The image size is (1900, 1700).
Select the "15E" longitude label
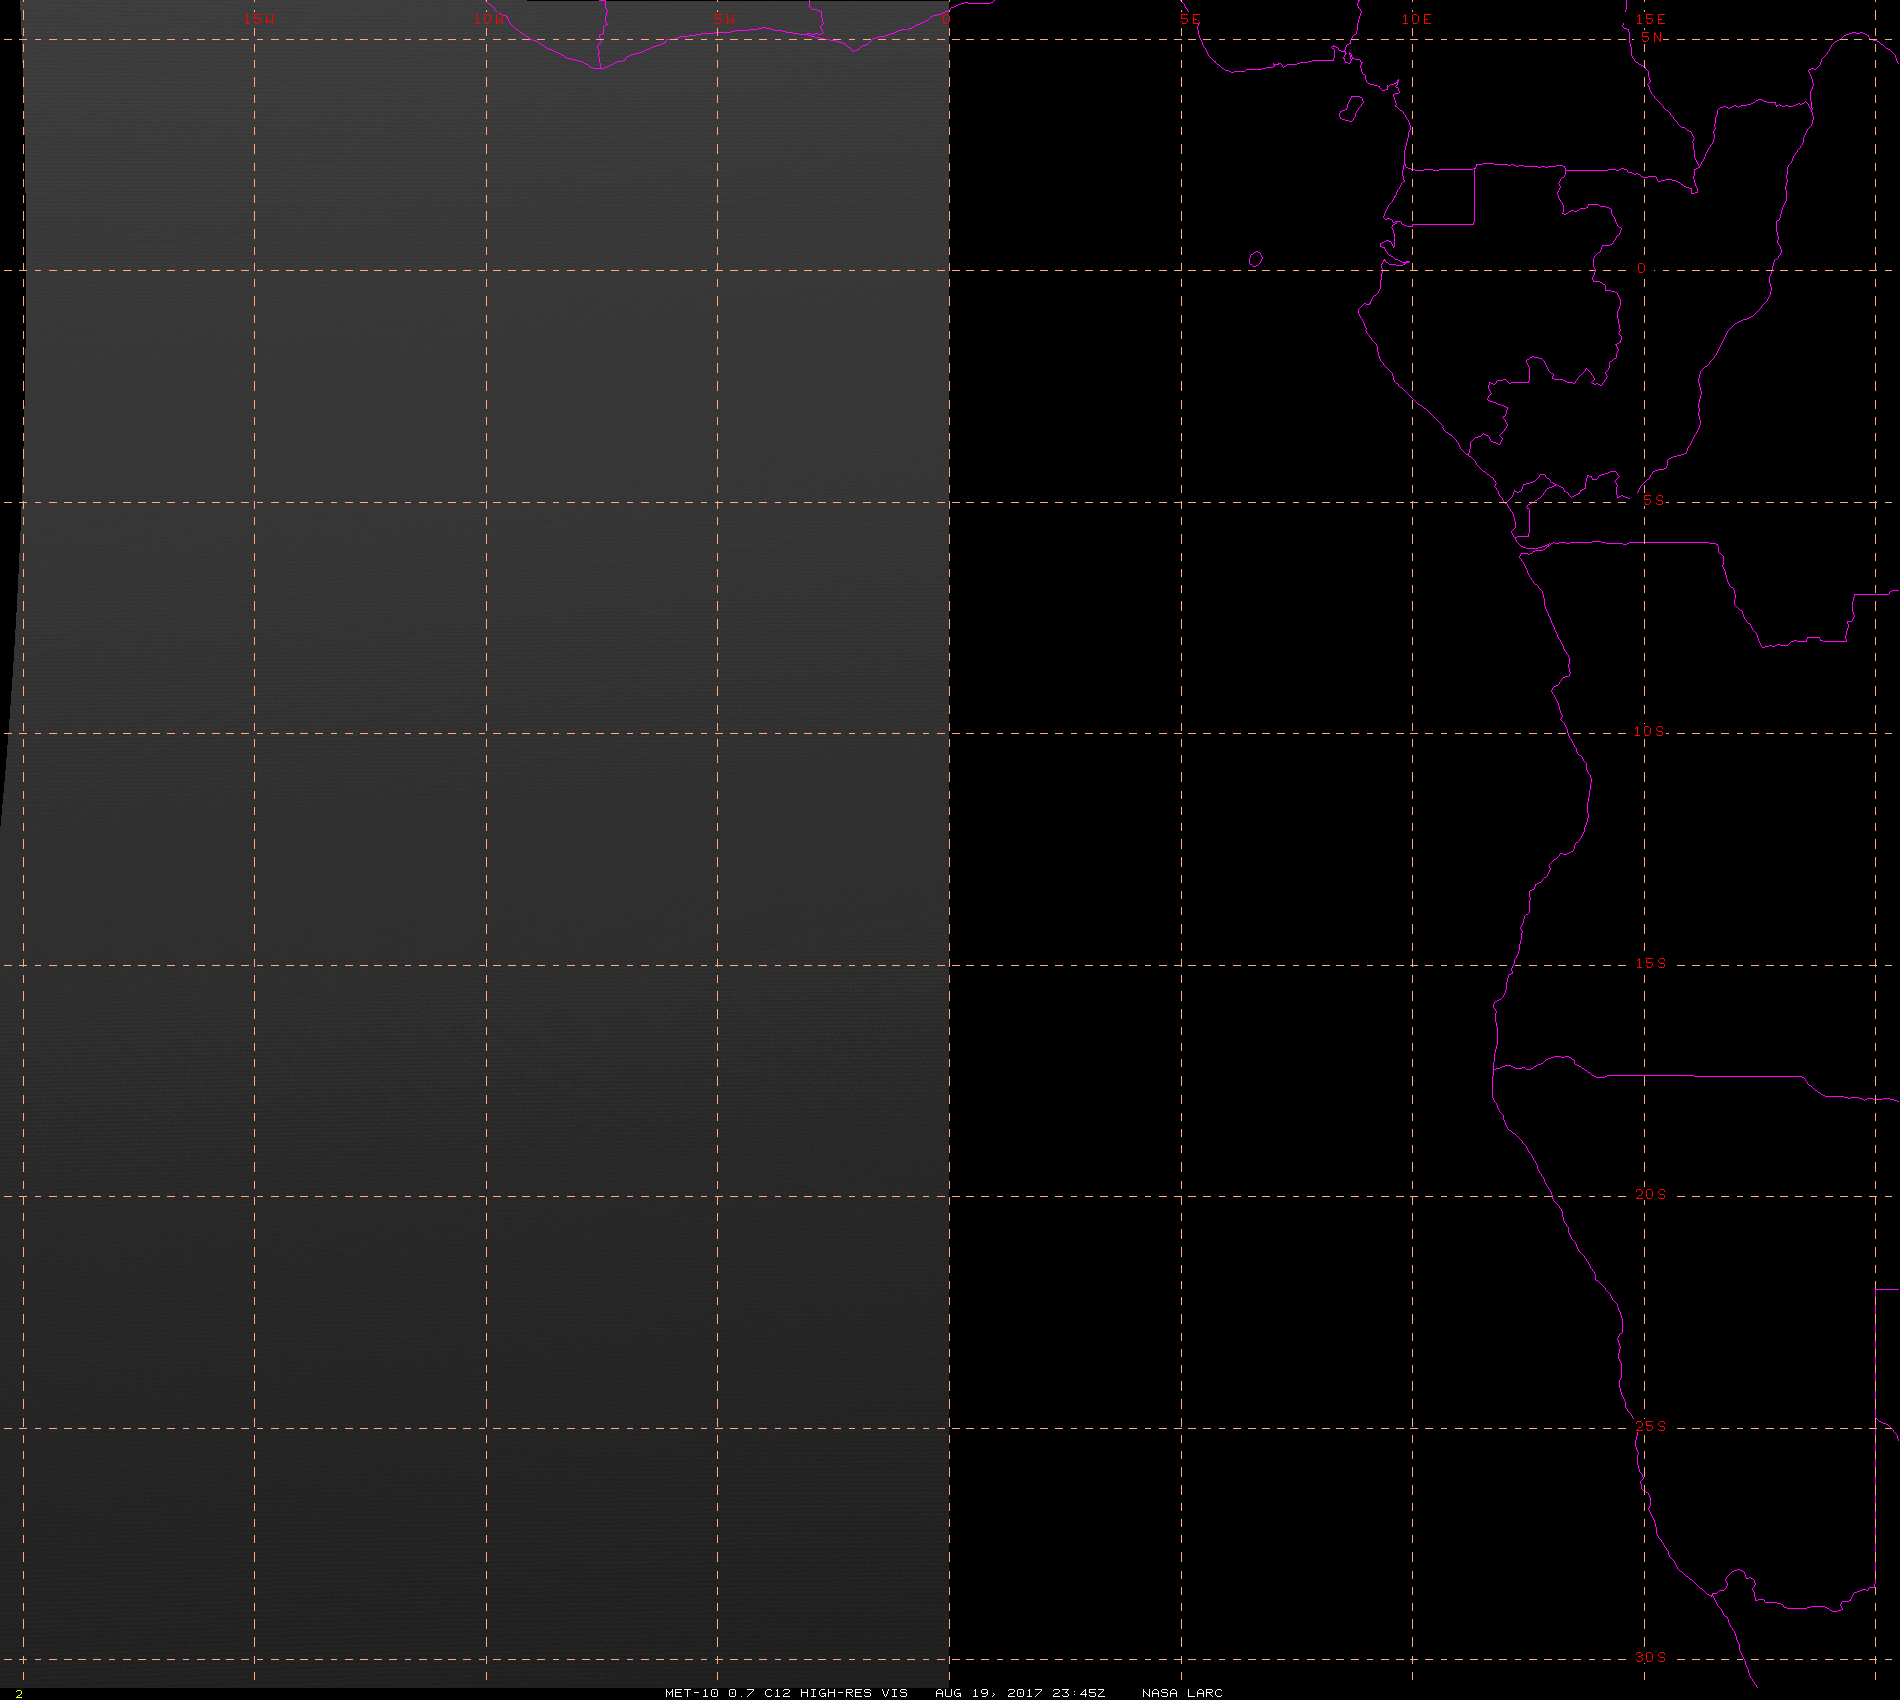pos(1651,19)
